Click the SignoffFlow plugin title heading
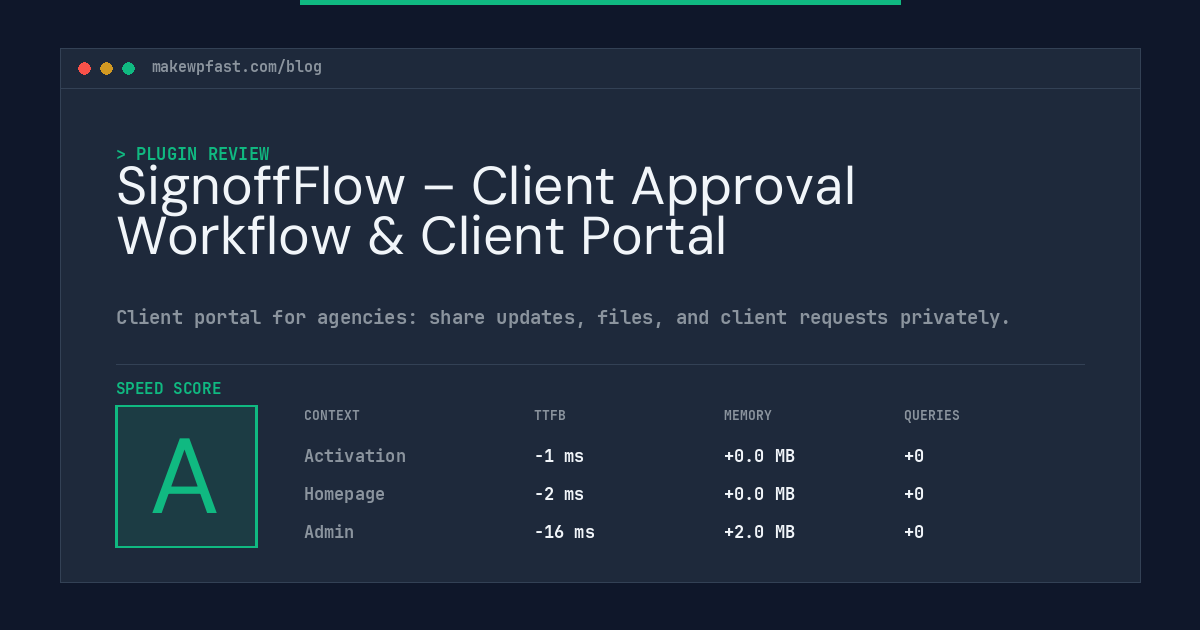The width and height of the screenshot is (1200, 630). [486, 211]
